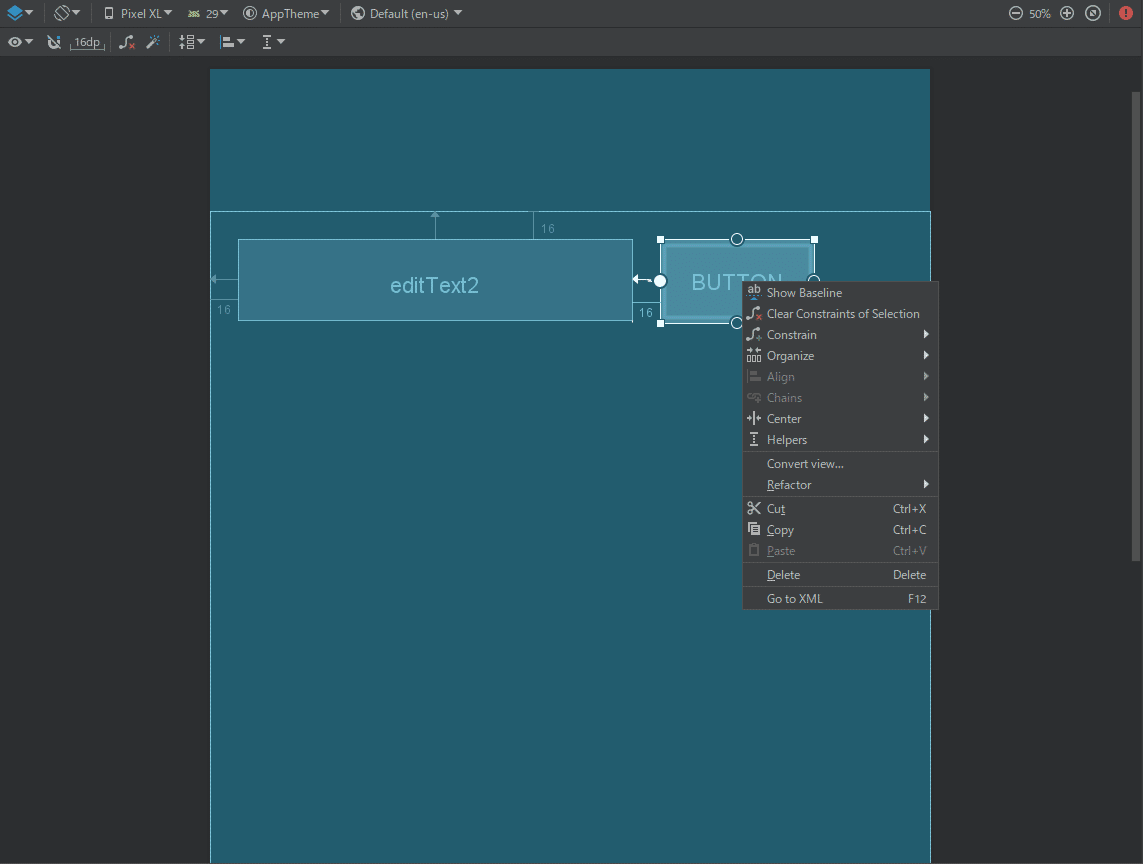
Task: Open the align toolbar dropdown
Action: pyautogui.click(x=233, y=42)
